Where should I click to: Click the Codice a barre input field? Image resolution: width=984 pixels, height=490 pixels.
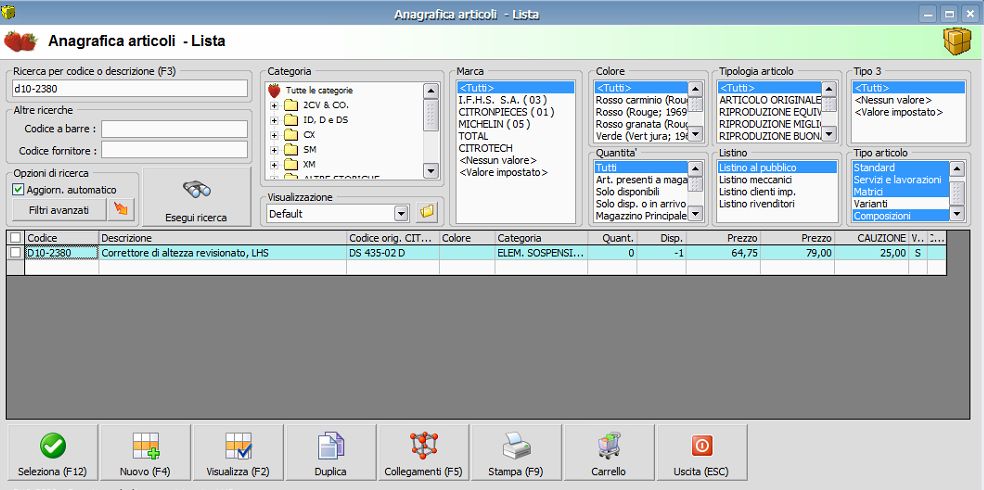point(174,129)
